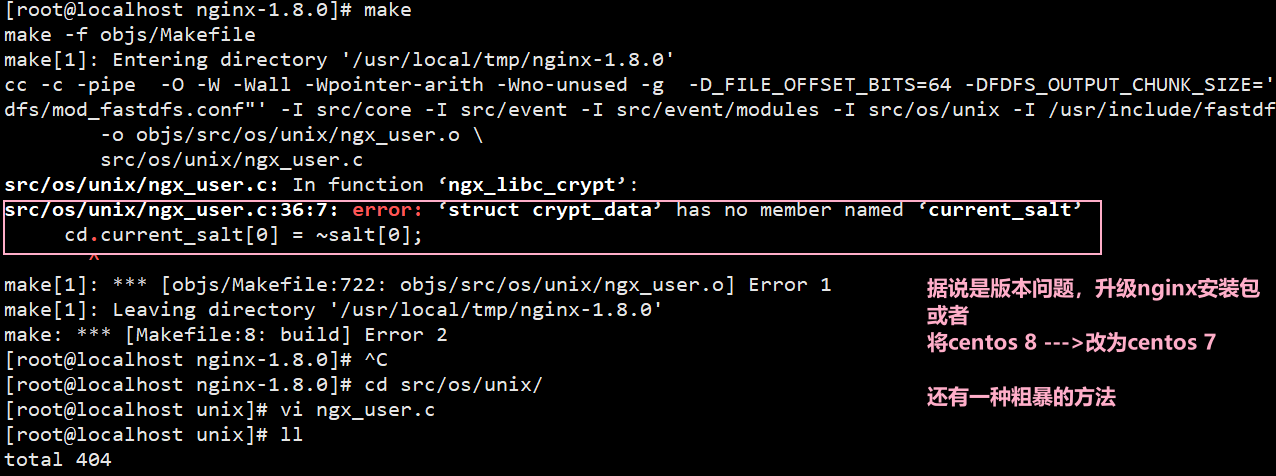Image resolution: width=1276 pixels, height=476 pixels.
Task: Click the '^C' prompt line
Action: pyautogui.click(x=195, y=360)
